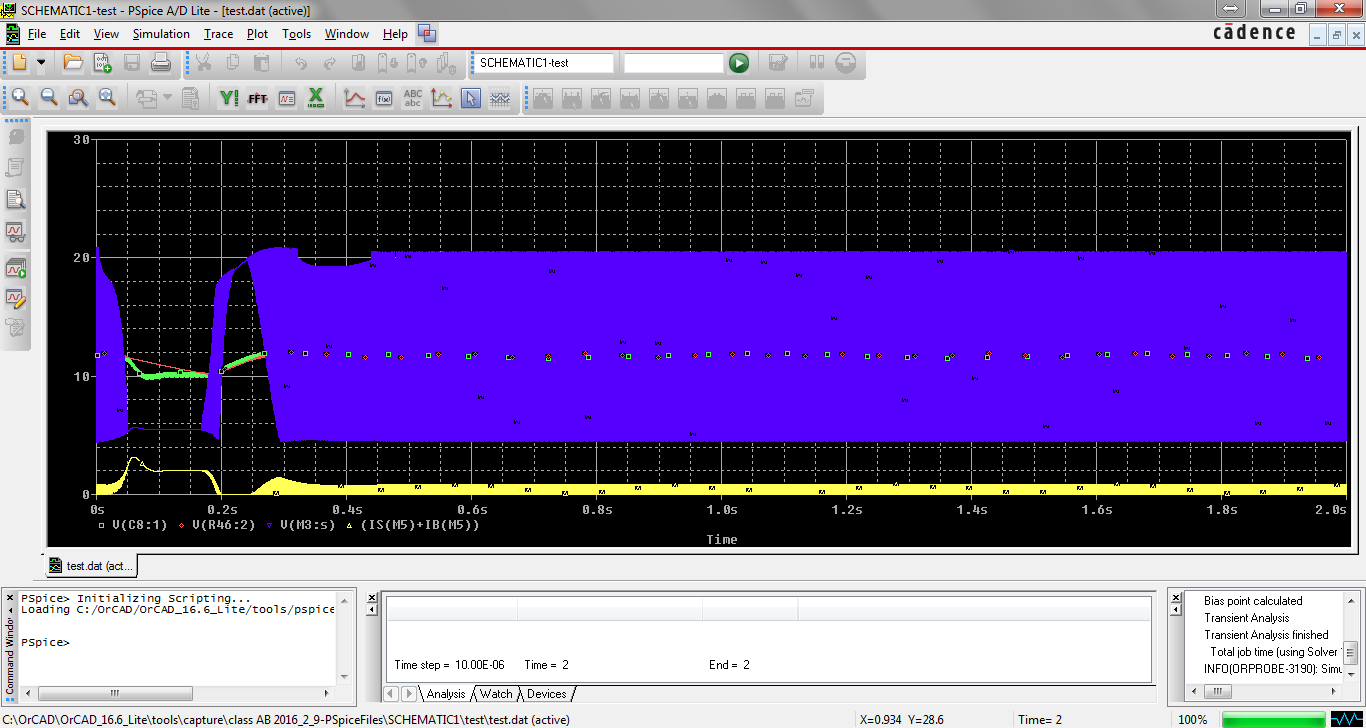This screenshot has height=728, width=1366.
Task: Click the waveform display toggle icon
Action: (500, 98)
